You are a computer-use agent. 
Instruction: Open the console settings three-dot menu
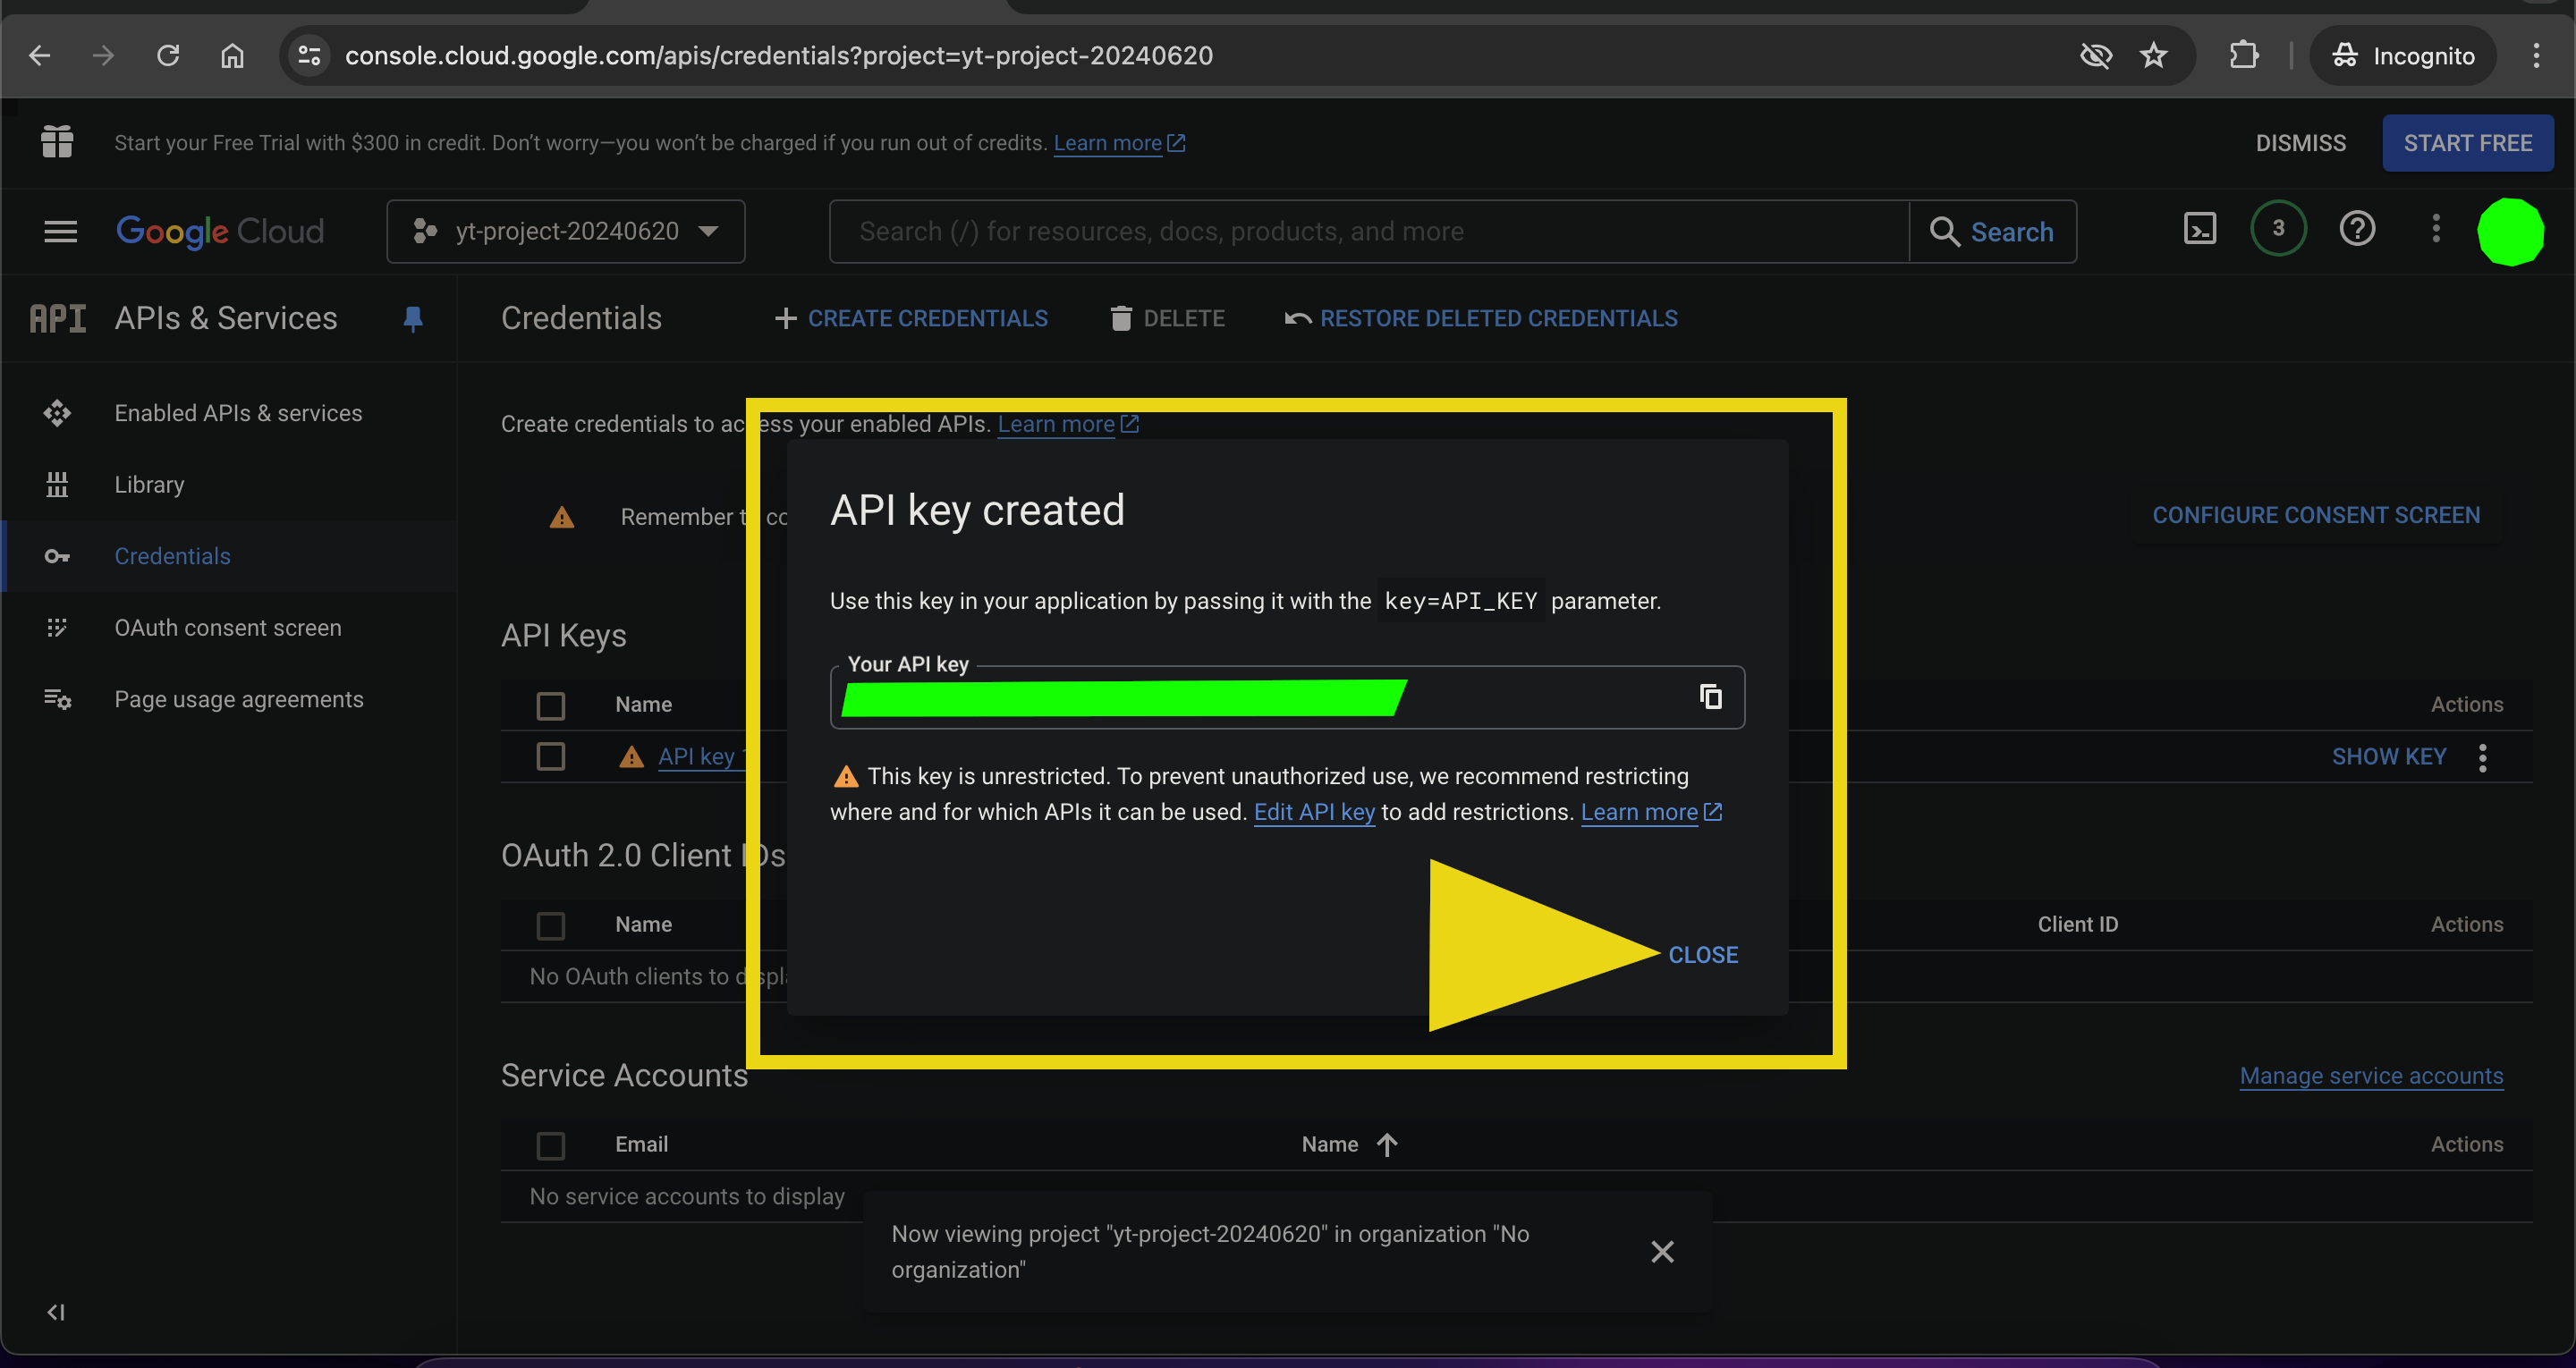point(2436,229)
